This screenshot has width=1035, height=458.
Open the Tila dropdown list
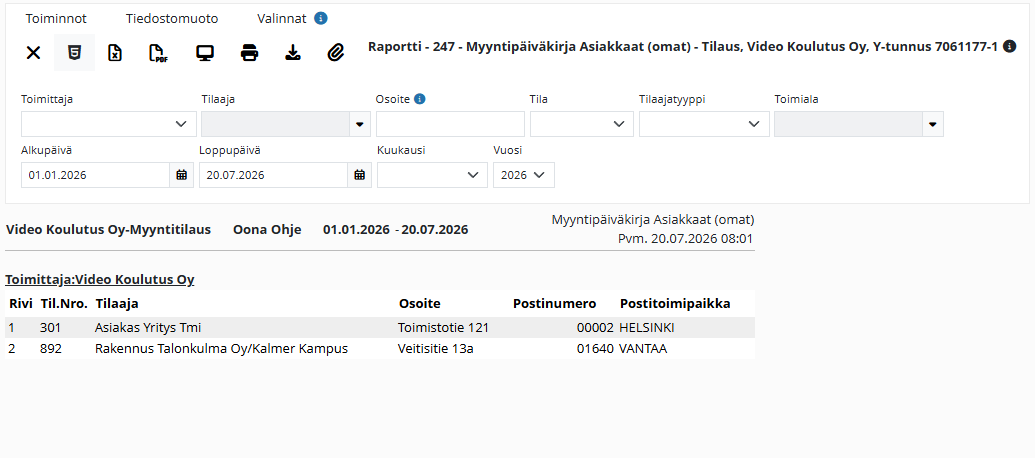coord(582,123)
